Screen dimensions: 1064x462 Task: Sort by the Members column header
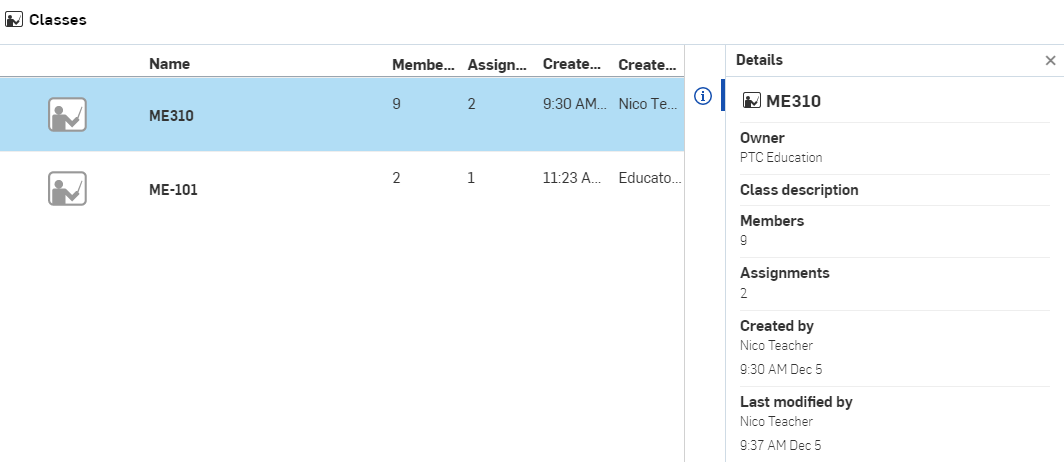423,64
